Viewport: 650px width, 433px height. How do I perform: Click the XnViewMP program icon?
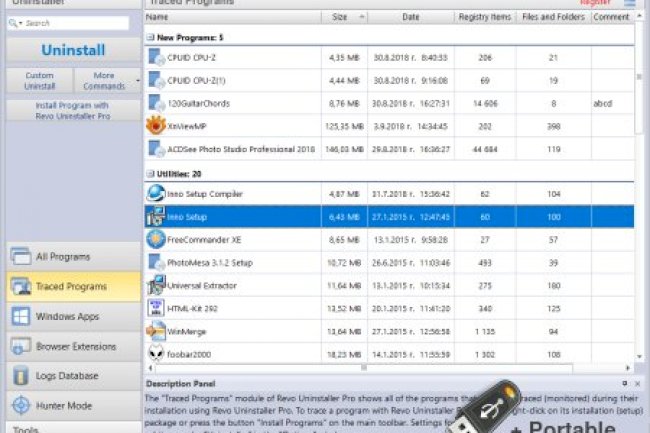pyautogui.click(x=156, y=125)
